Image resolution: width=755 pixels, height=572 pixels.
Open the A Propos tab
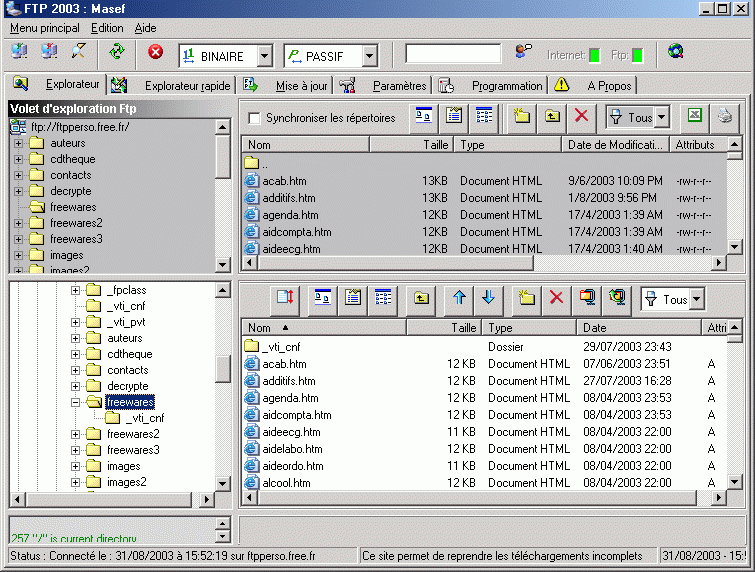[x=594, y=86]
